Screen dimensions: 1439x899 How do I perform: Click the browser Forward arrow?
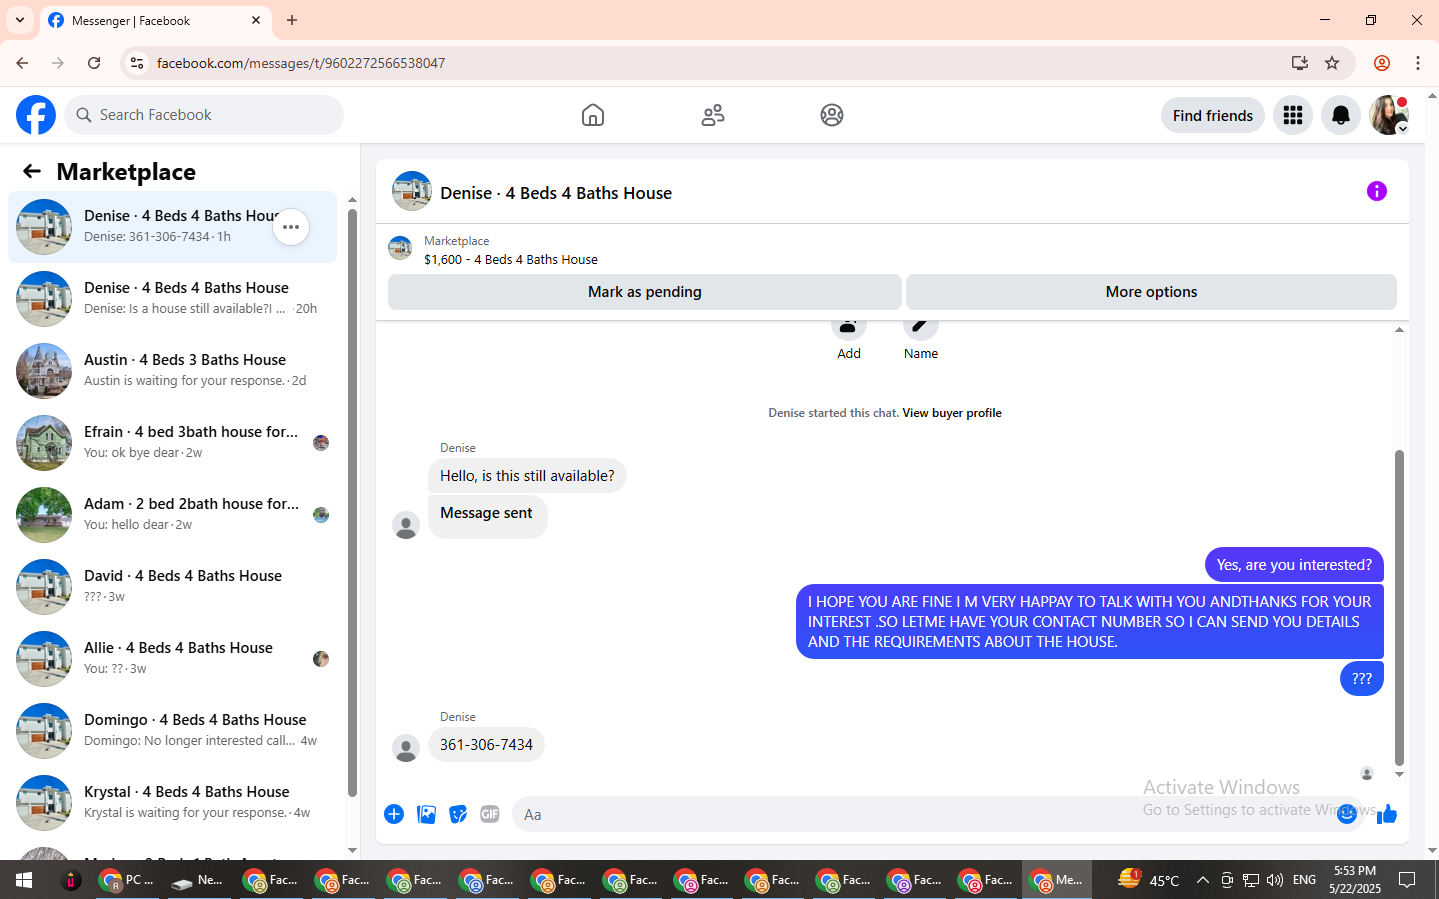[58, 63]
